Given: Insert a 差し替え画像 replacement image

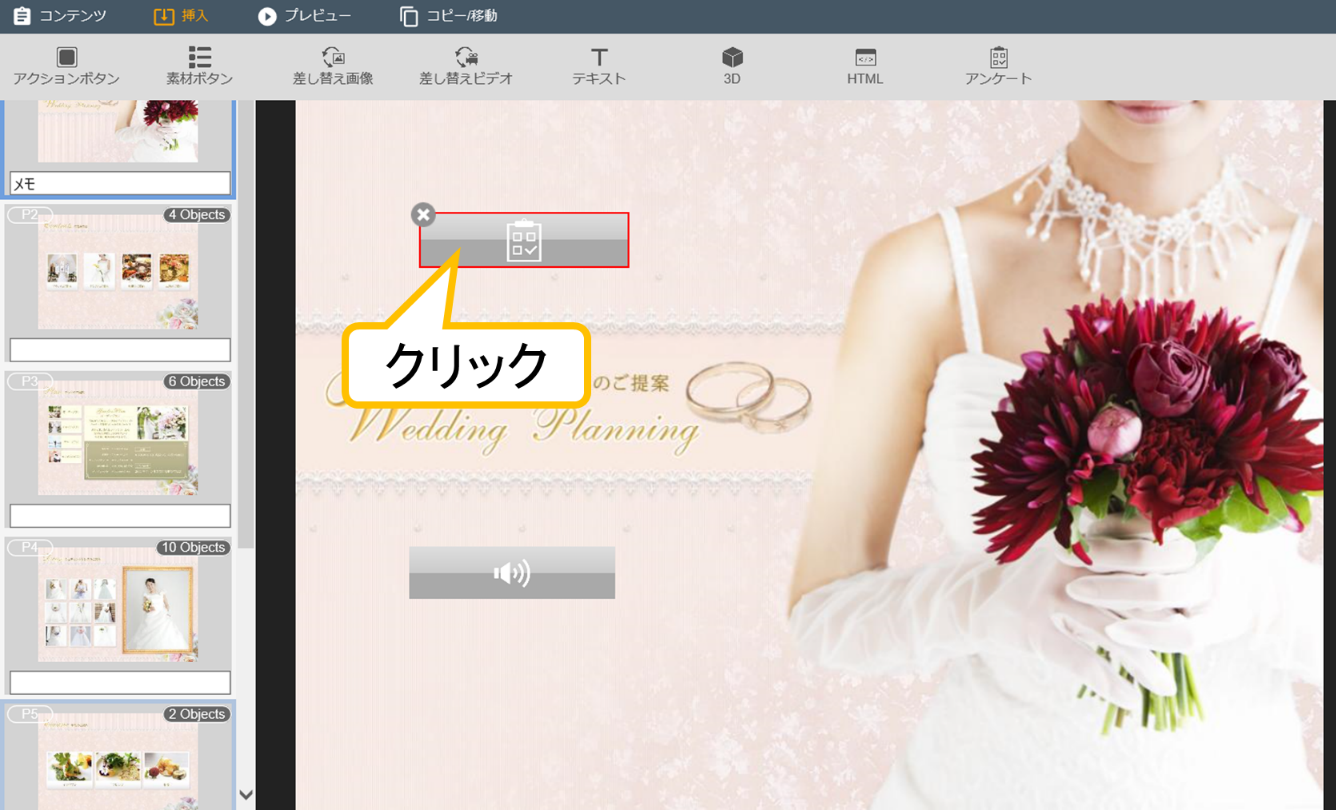Looking at the screenshot, I should 333,66.
